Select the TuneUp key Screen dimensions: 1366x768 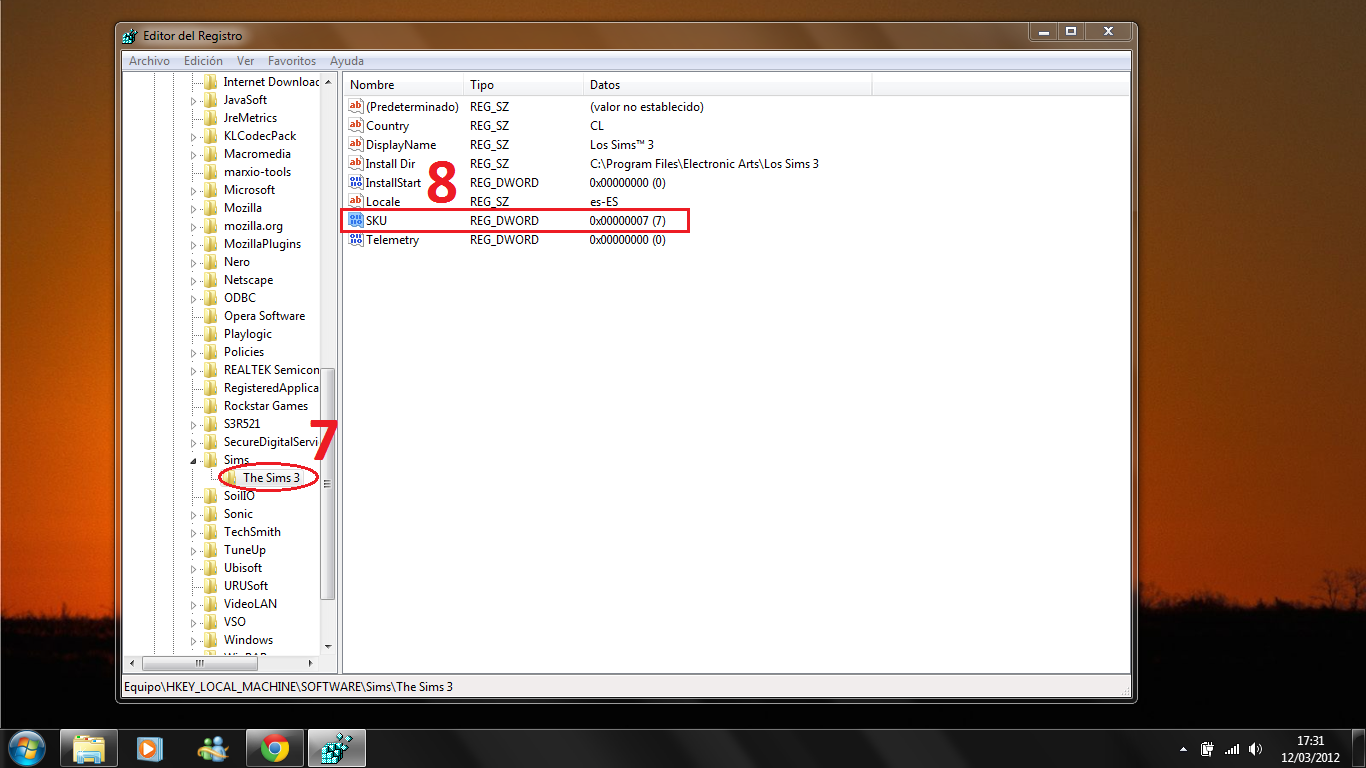(x=244, y=550)
